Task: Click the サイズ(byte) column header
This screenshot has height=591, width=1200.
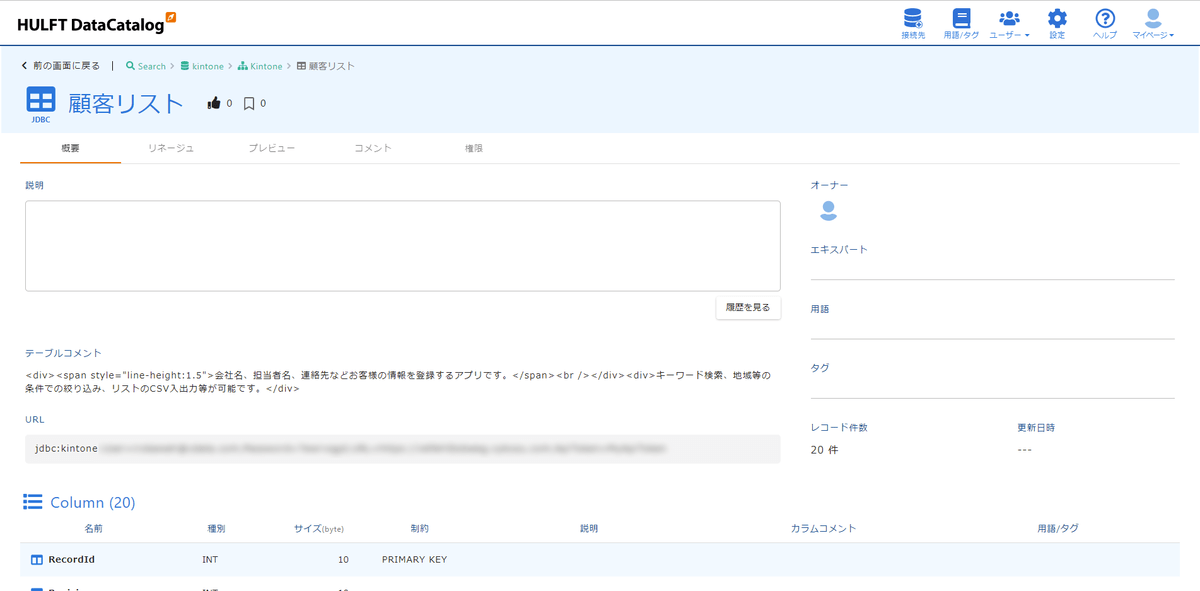Action: click(319, 528)
